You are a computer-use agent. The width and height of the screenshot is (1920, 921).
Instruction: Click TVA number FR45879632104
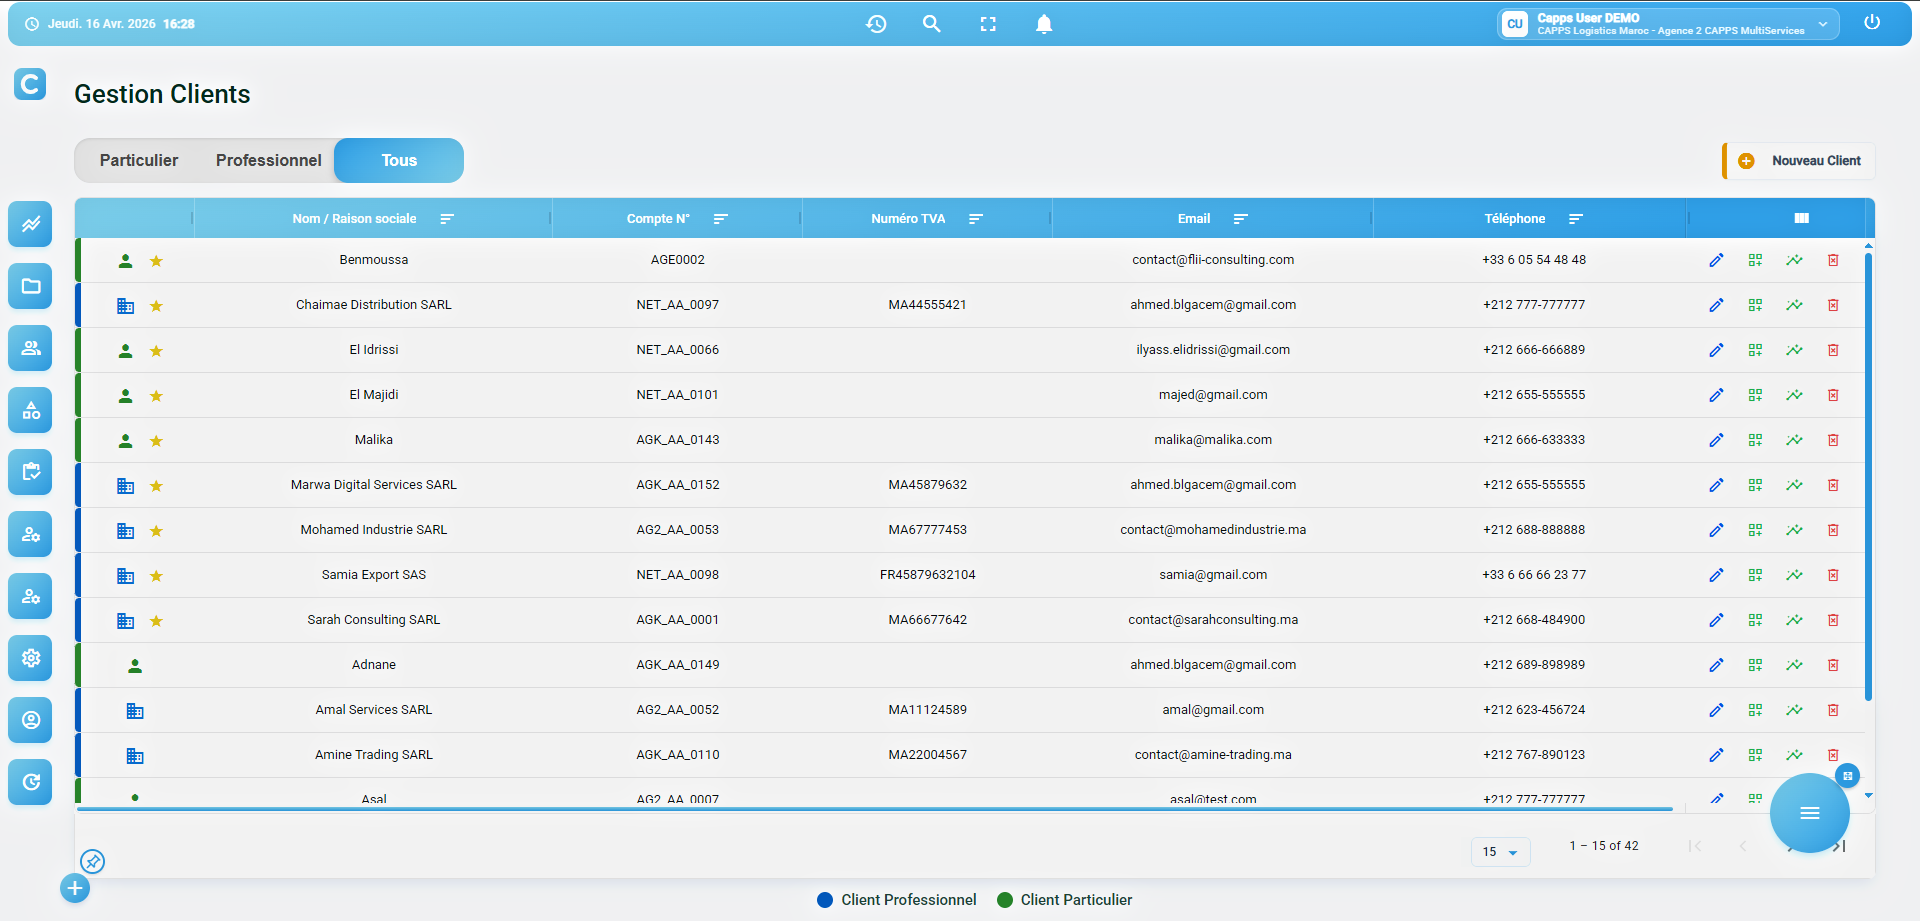tap(928, 575)
